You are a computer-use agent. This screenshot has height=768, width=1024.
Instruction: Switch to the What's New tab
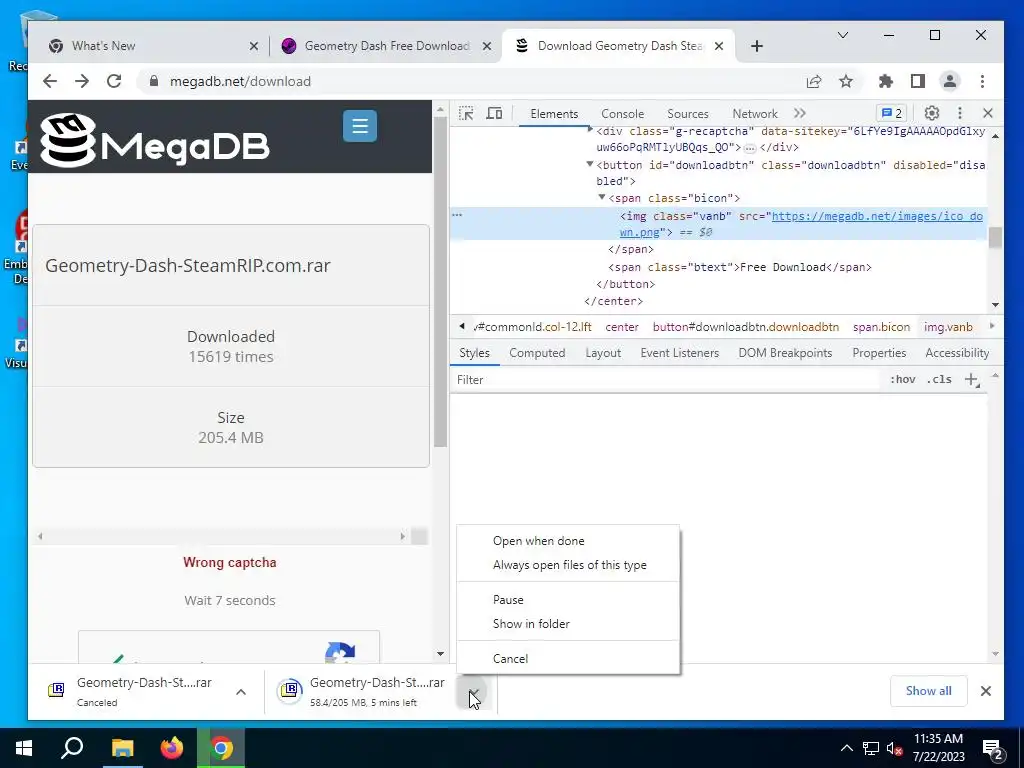pos(148,46)
